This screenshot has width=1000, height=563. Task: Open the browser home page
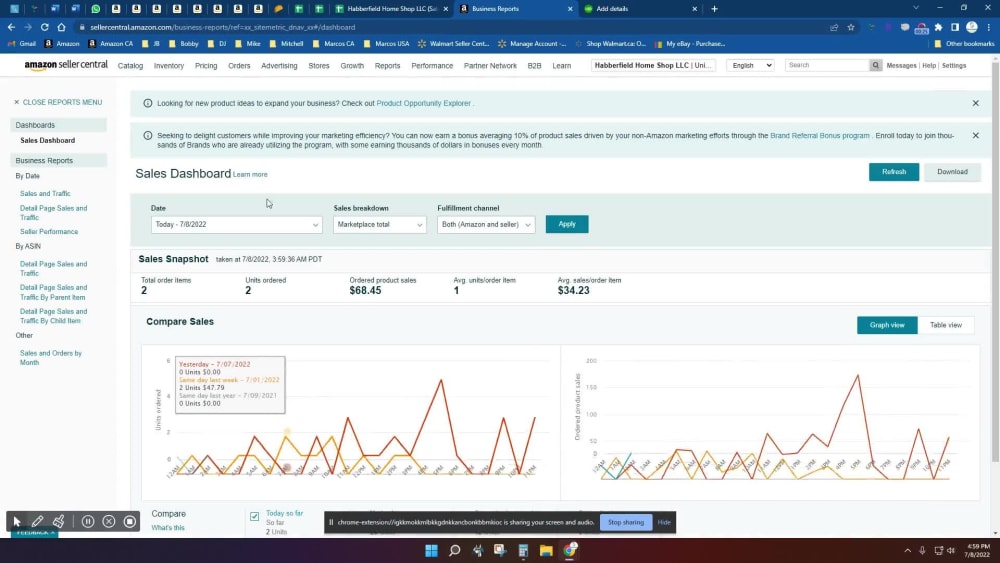61,27
